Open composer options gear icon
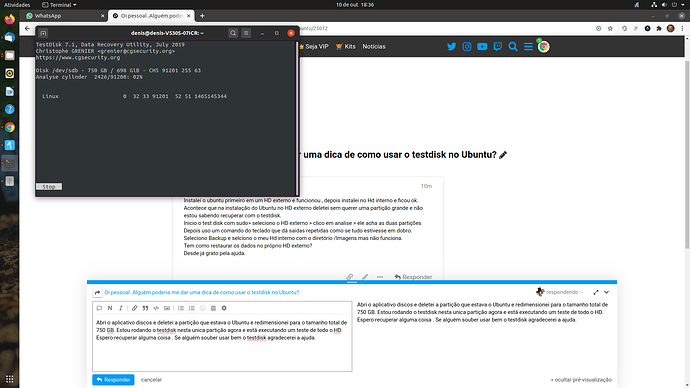690x388 pixels. (x=224, y=308)
